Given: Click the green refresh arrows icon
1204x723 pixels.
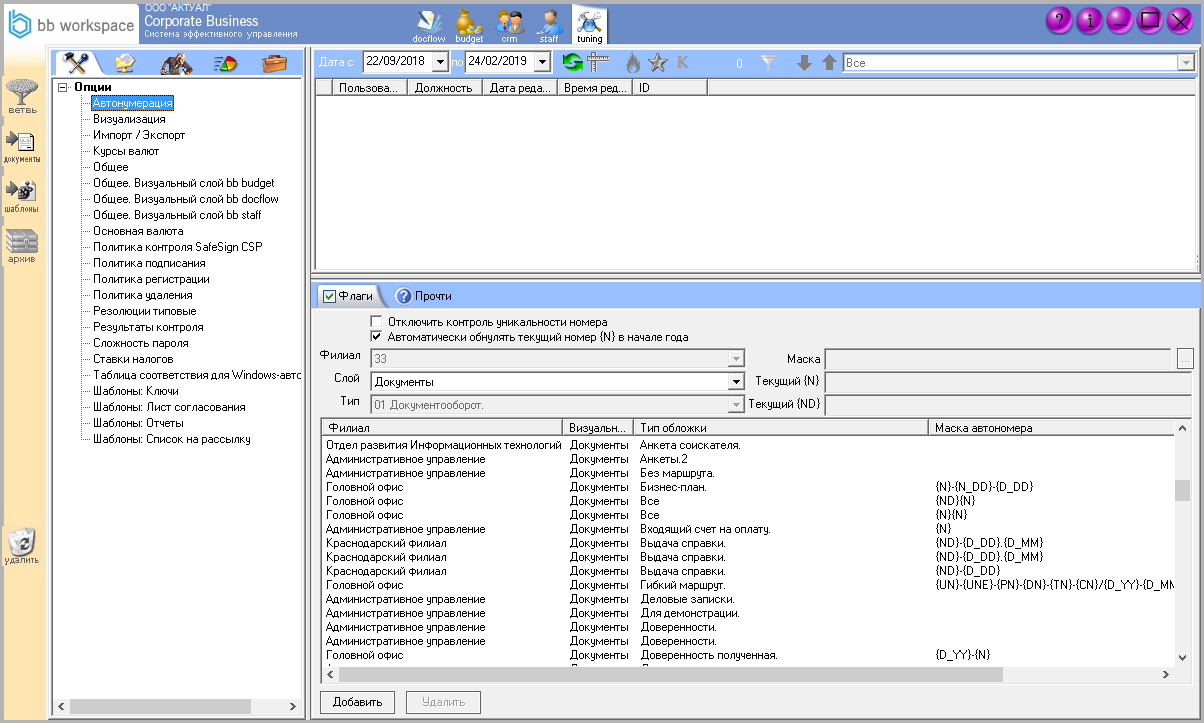Looking at the screenshot, I should pyautogui.click(x=572, y=62).
